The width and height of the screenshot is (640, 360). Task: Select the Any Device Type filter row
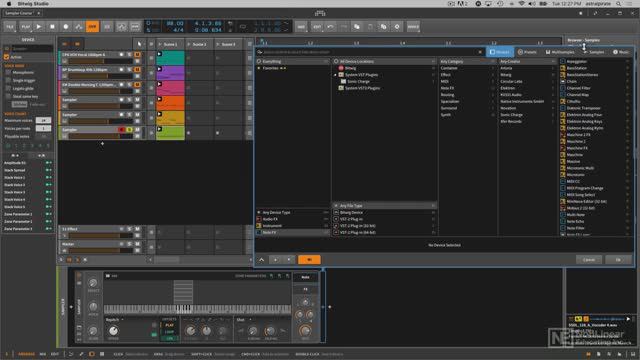pyautogui.click(x=293, y=213)
